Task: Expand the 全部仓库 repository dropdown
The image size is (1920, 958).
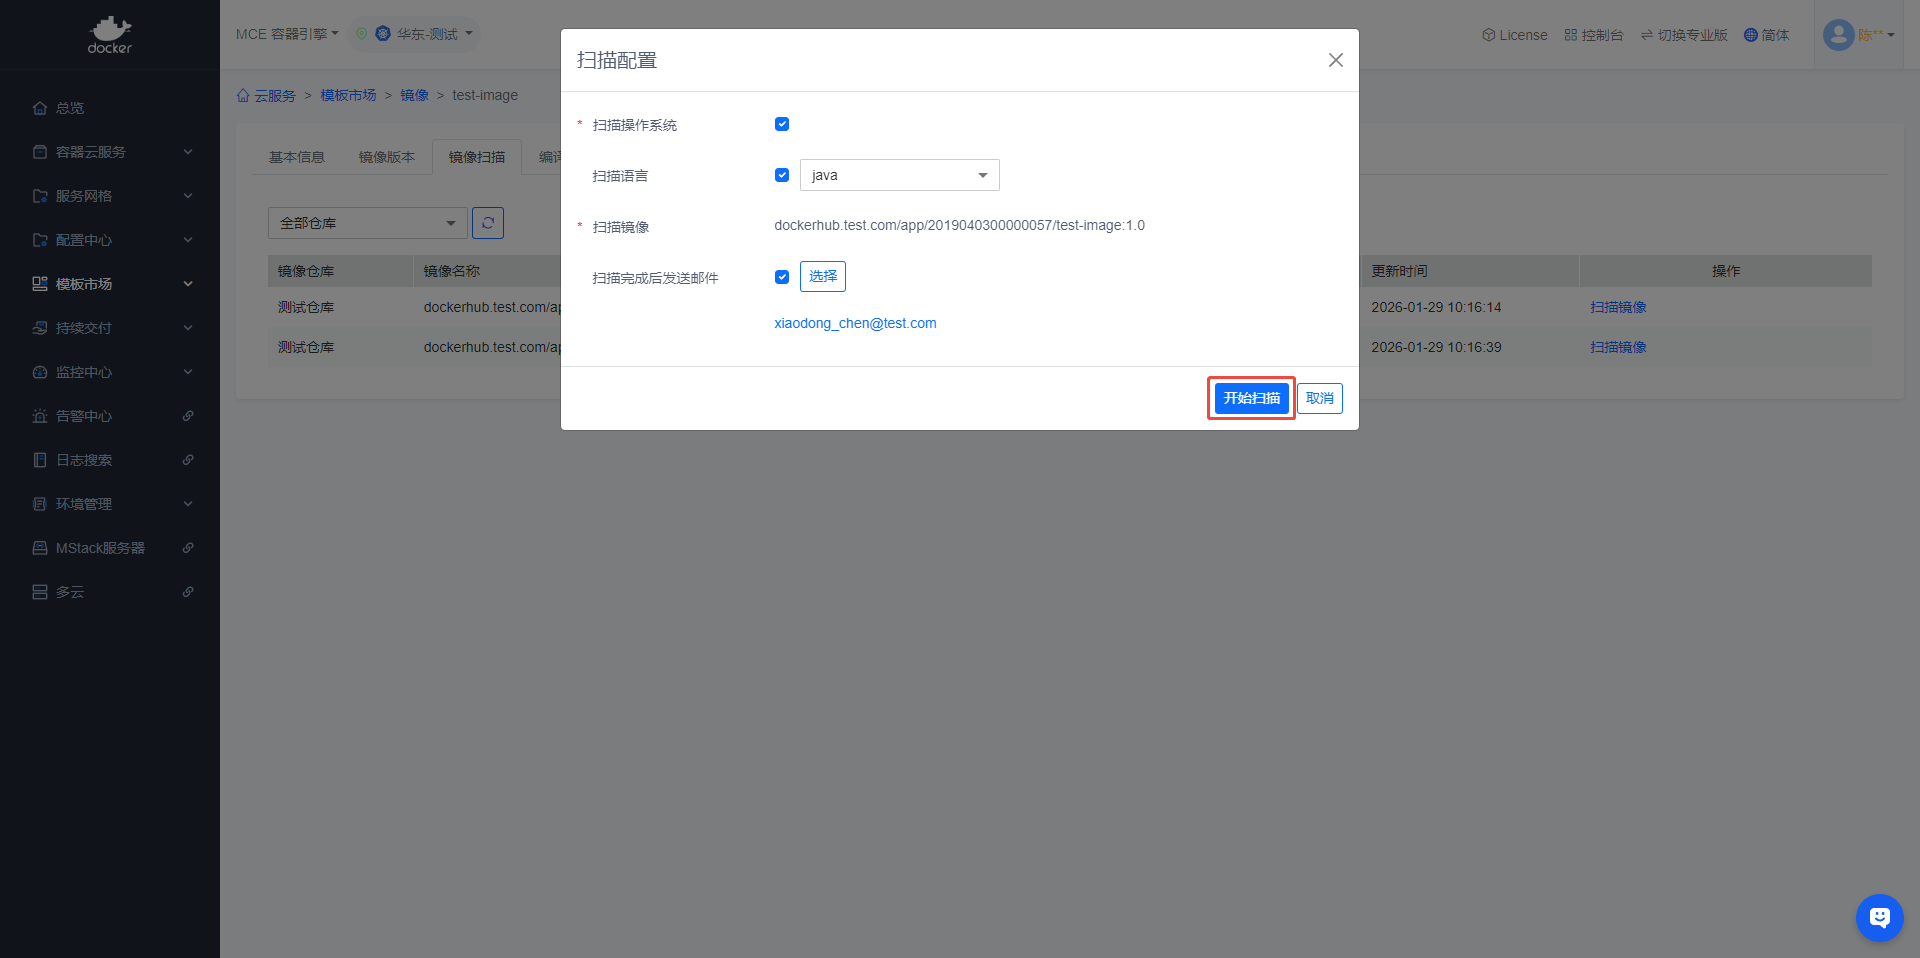Action: 367,223
